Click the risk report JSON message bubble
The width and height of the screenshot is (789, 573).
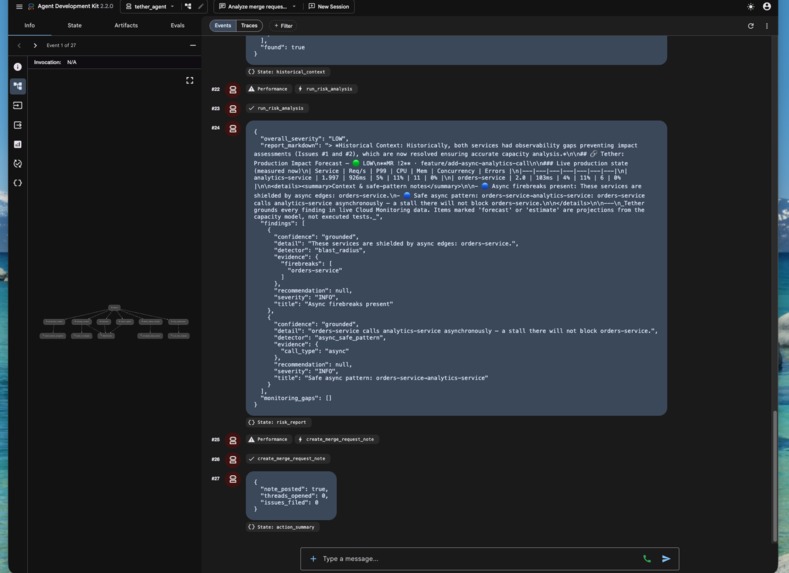pos(456,268)
